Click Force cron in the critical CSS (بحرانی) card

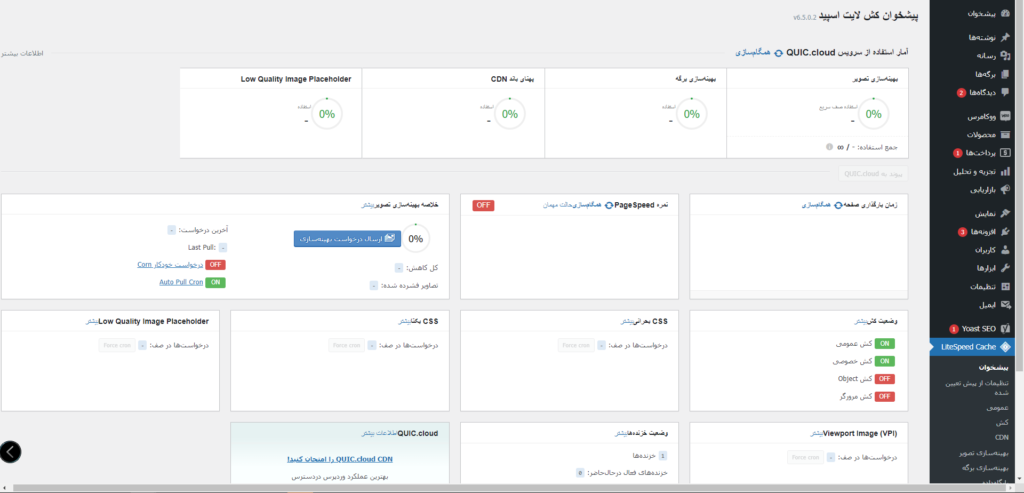tap(577, 345)
